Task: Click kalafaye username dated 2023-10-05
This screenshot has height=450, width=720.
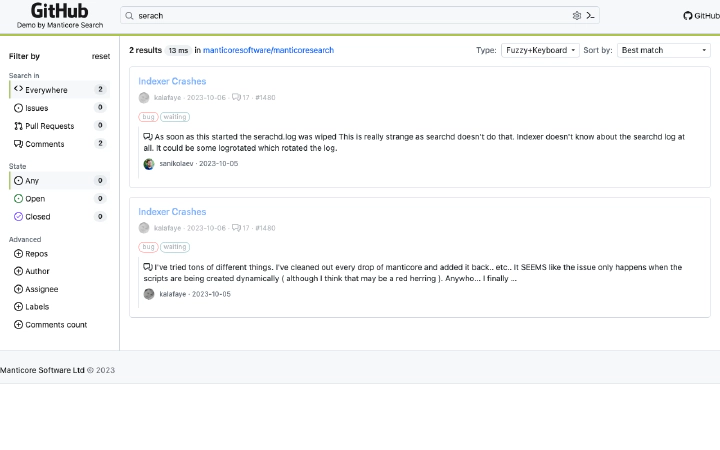Action: pyautogui.click(x=173, y=294)
